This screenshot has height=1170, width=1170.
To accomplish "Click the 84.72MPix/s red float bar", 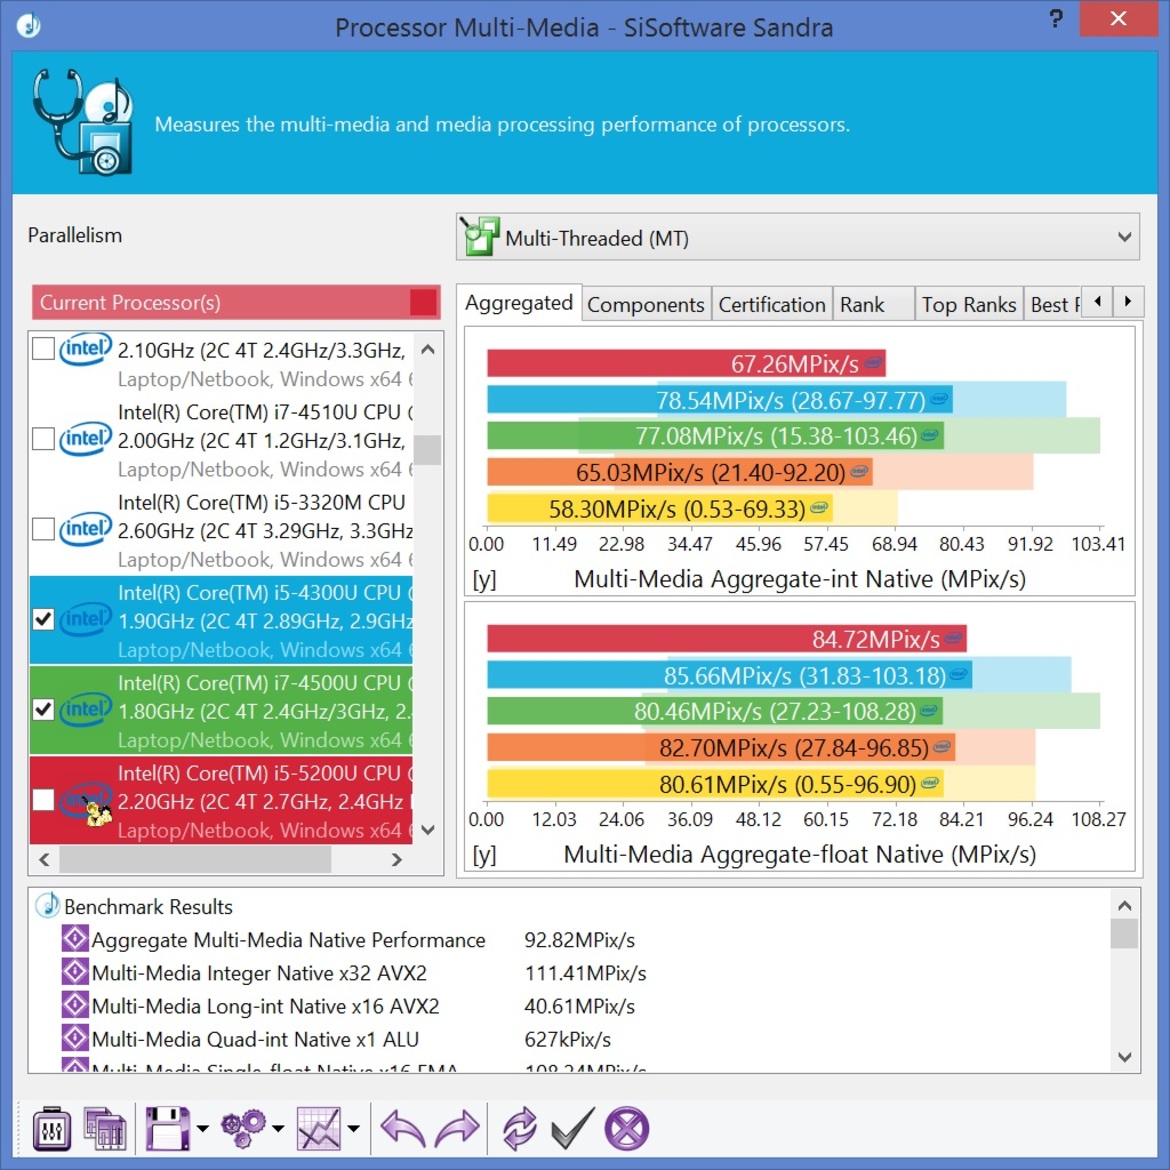I will [x=727, y=639].
